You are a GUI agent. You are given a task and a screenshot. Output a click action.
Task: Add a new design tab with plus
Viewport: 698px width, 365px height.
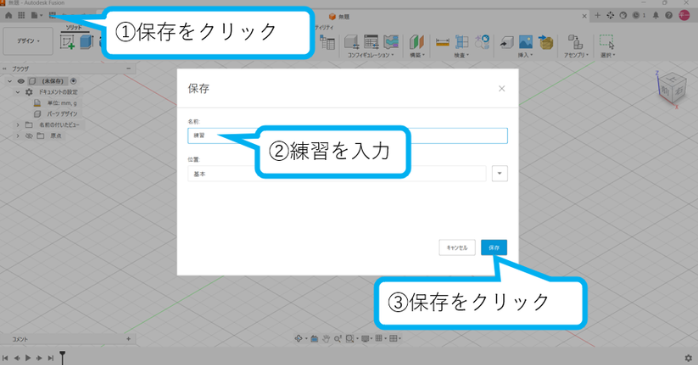click(597, 16)
